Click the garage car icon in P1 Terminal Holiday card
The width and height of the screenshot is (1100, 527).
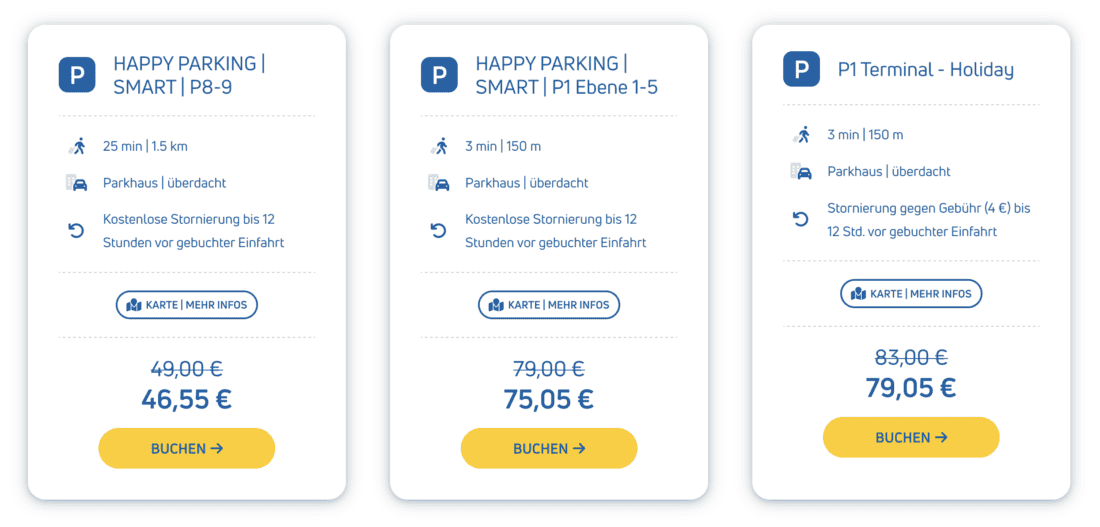point(800,171)
